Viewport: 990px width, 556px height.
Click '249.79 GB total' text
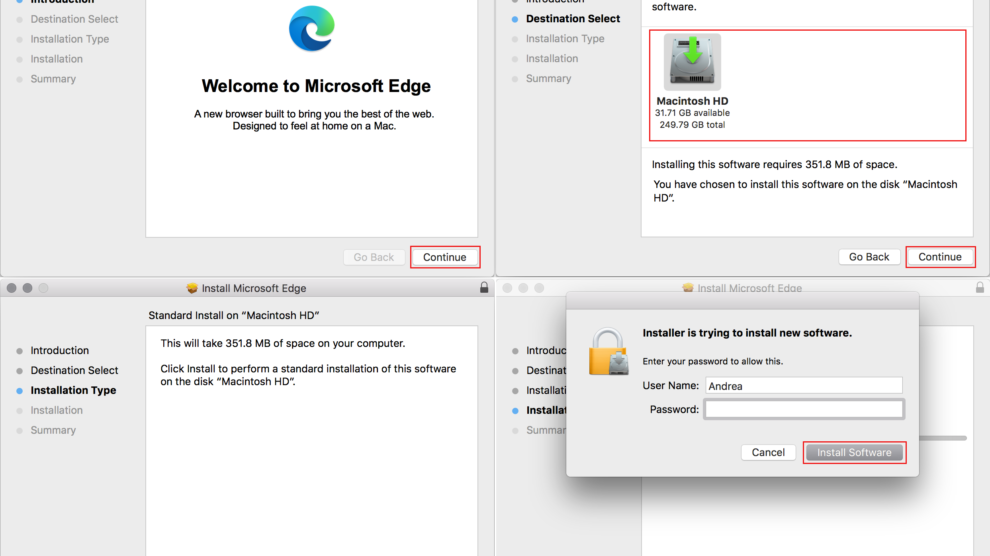click(692, 125)
